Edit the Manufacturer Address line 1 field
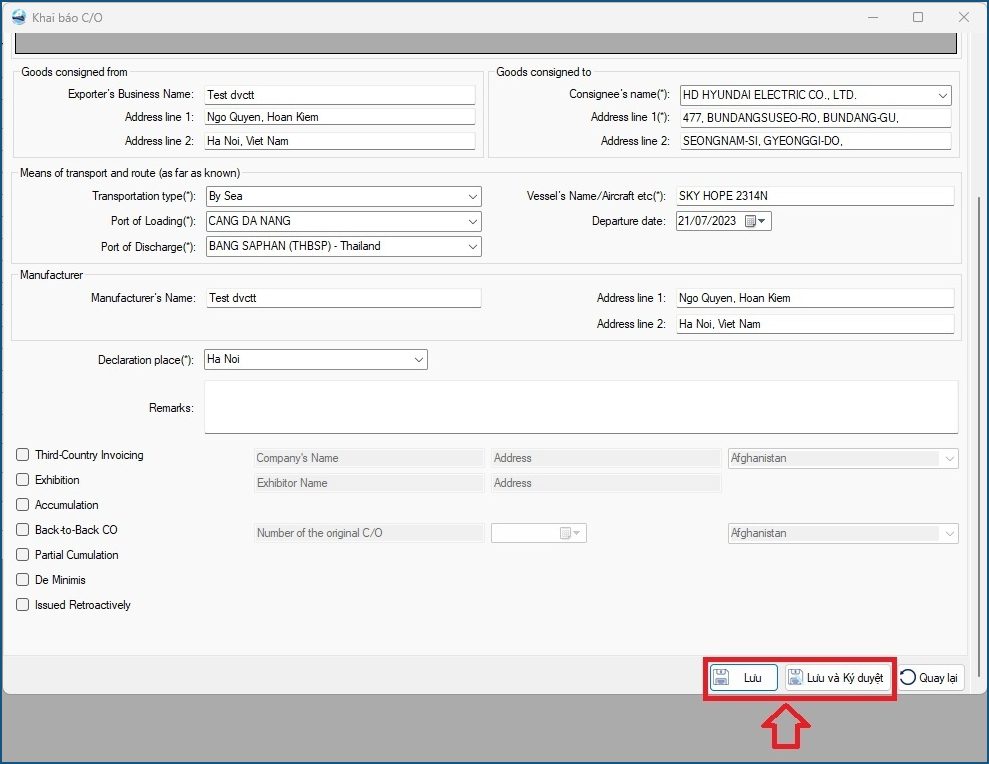Image resolution: width=989 pixels, height=764 pixels. 815,298
